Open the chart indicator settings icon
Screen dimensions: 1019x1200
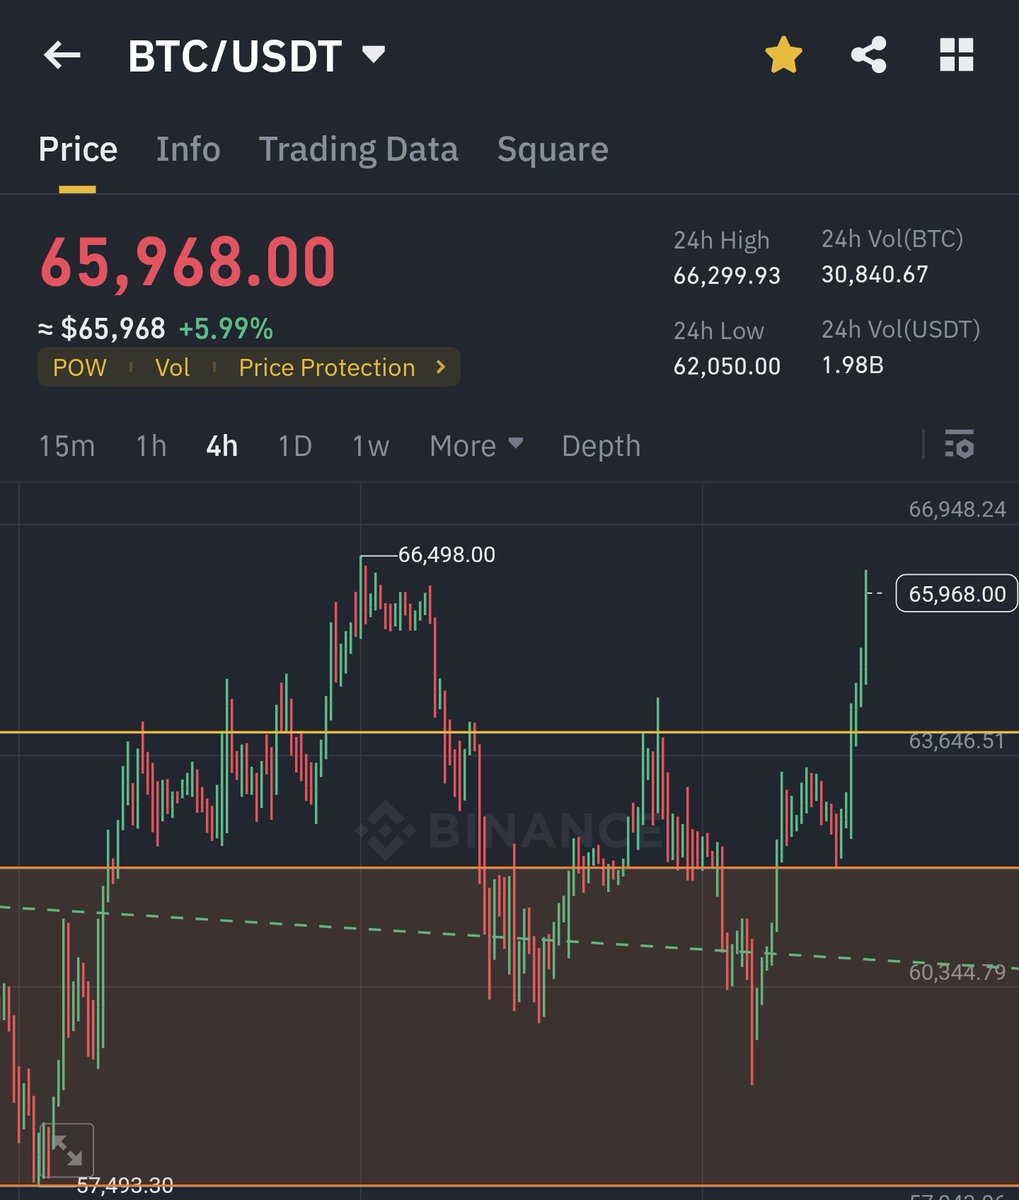click(959, 444)
